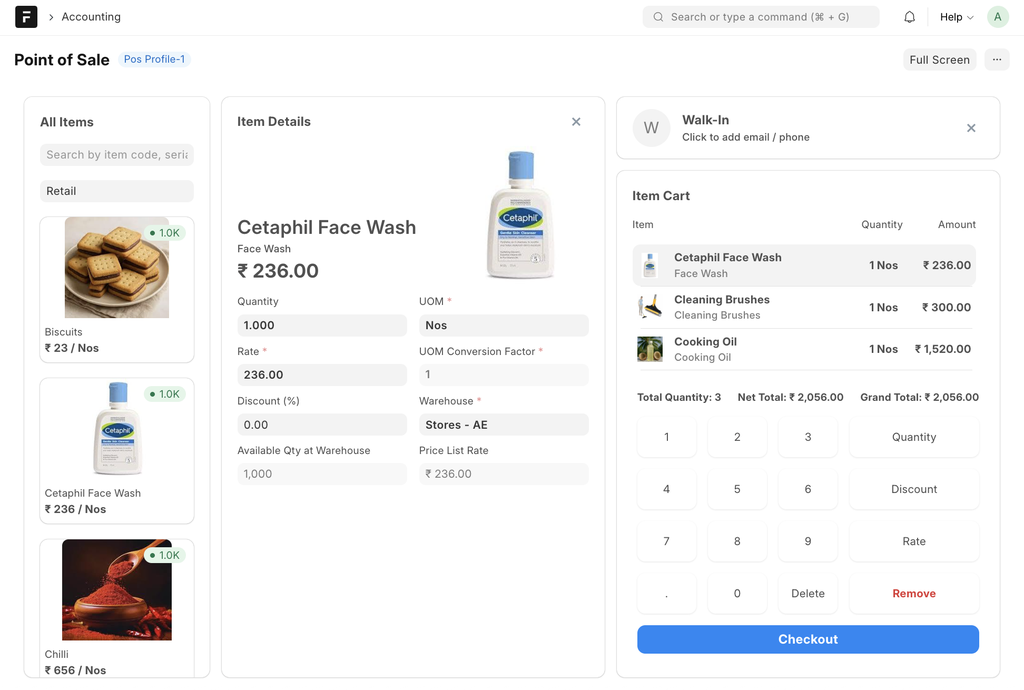Image resolution: width=1024 pixels, height=690 pixels.
Task: Click the Checkout button
Action: 807,639
